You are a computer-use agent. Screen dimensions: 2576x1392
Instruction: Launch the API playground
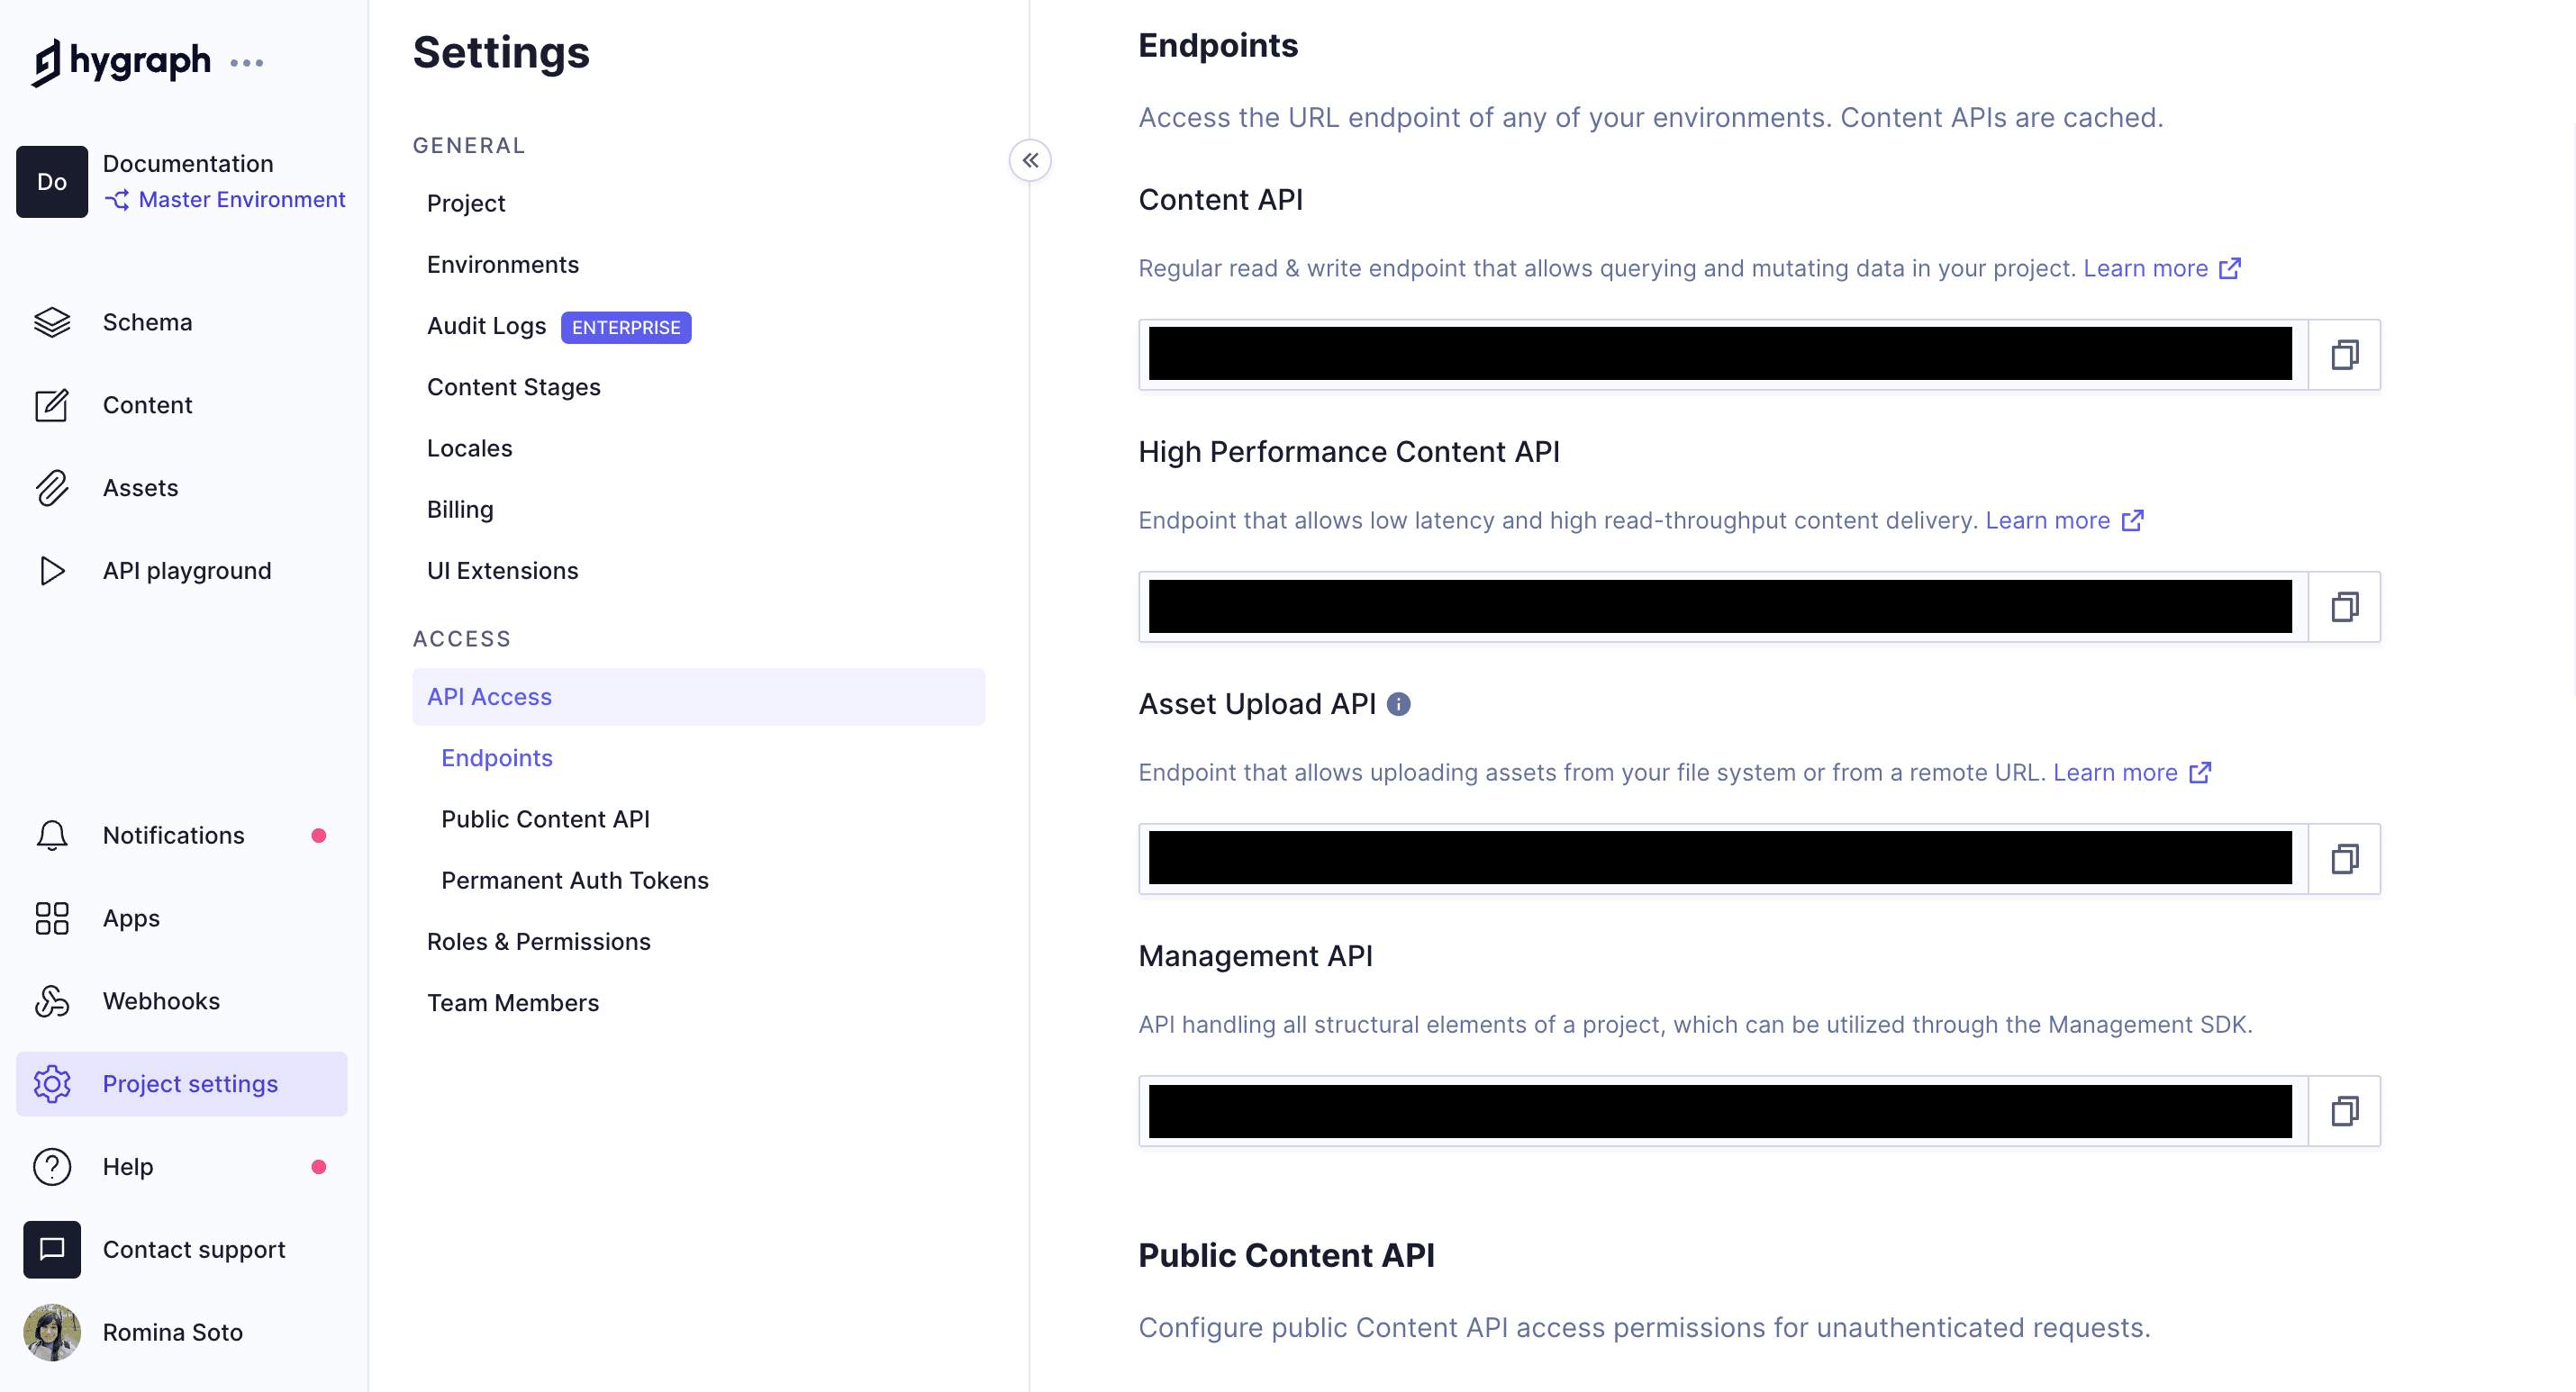[x=186, y=570]
